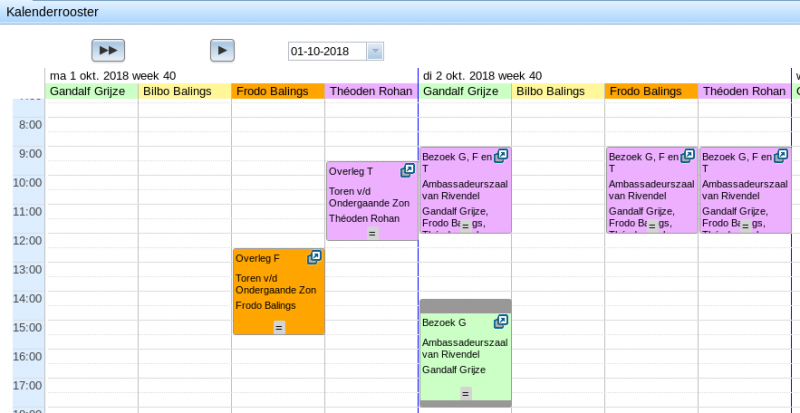Click Monday Bilbo Balings column header
Screen dimensions: 800x413
click(185, 91)
